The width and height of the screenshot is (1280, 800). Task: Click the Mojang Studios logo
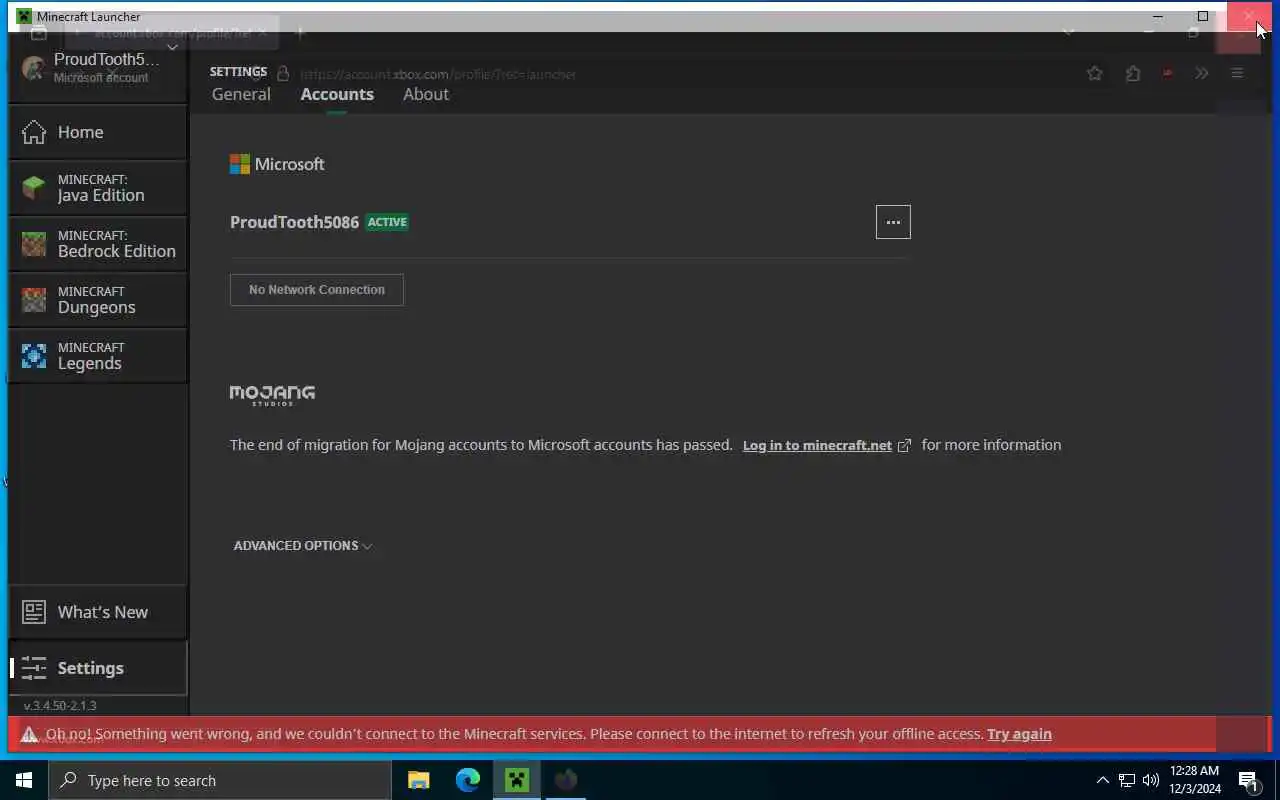(272, 395)
